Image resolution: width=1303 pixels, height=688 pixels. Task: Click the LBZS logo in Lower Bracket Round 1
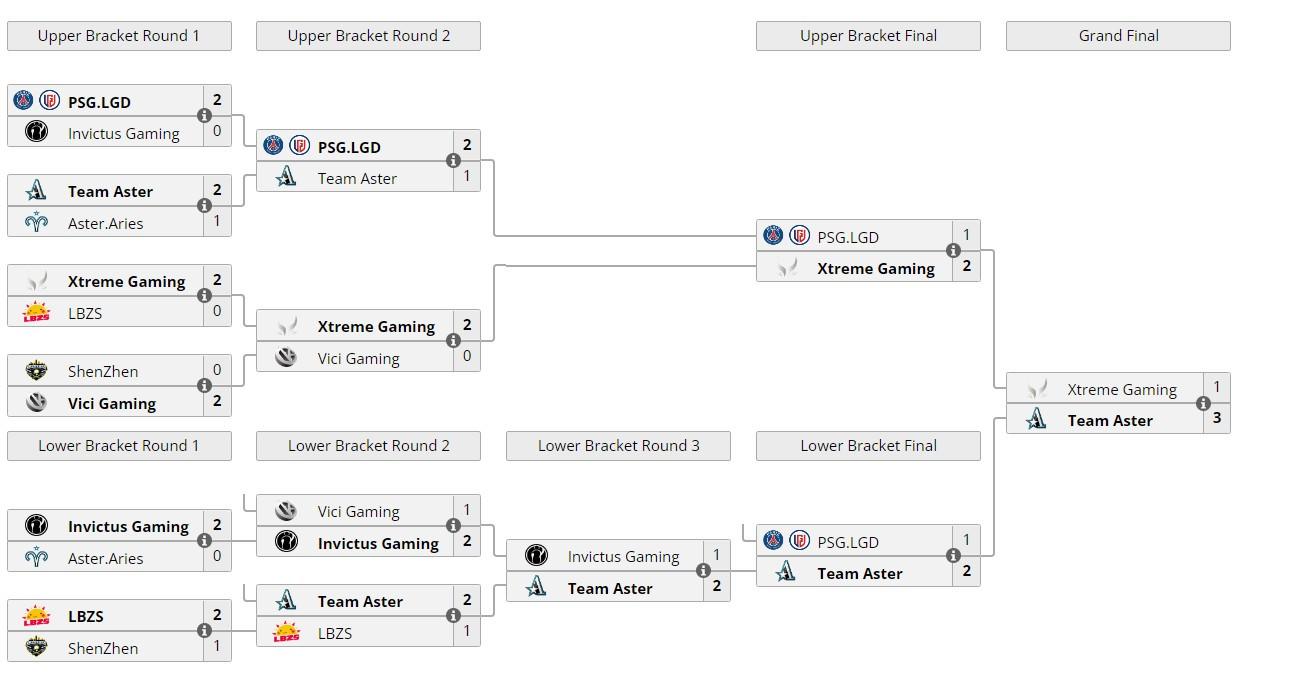point(36,616)
